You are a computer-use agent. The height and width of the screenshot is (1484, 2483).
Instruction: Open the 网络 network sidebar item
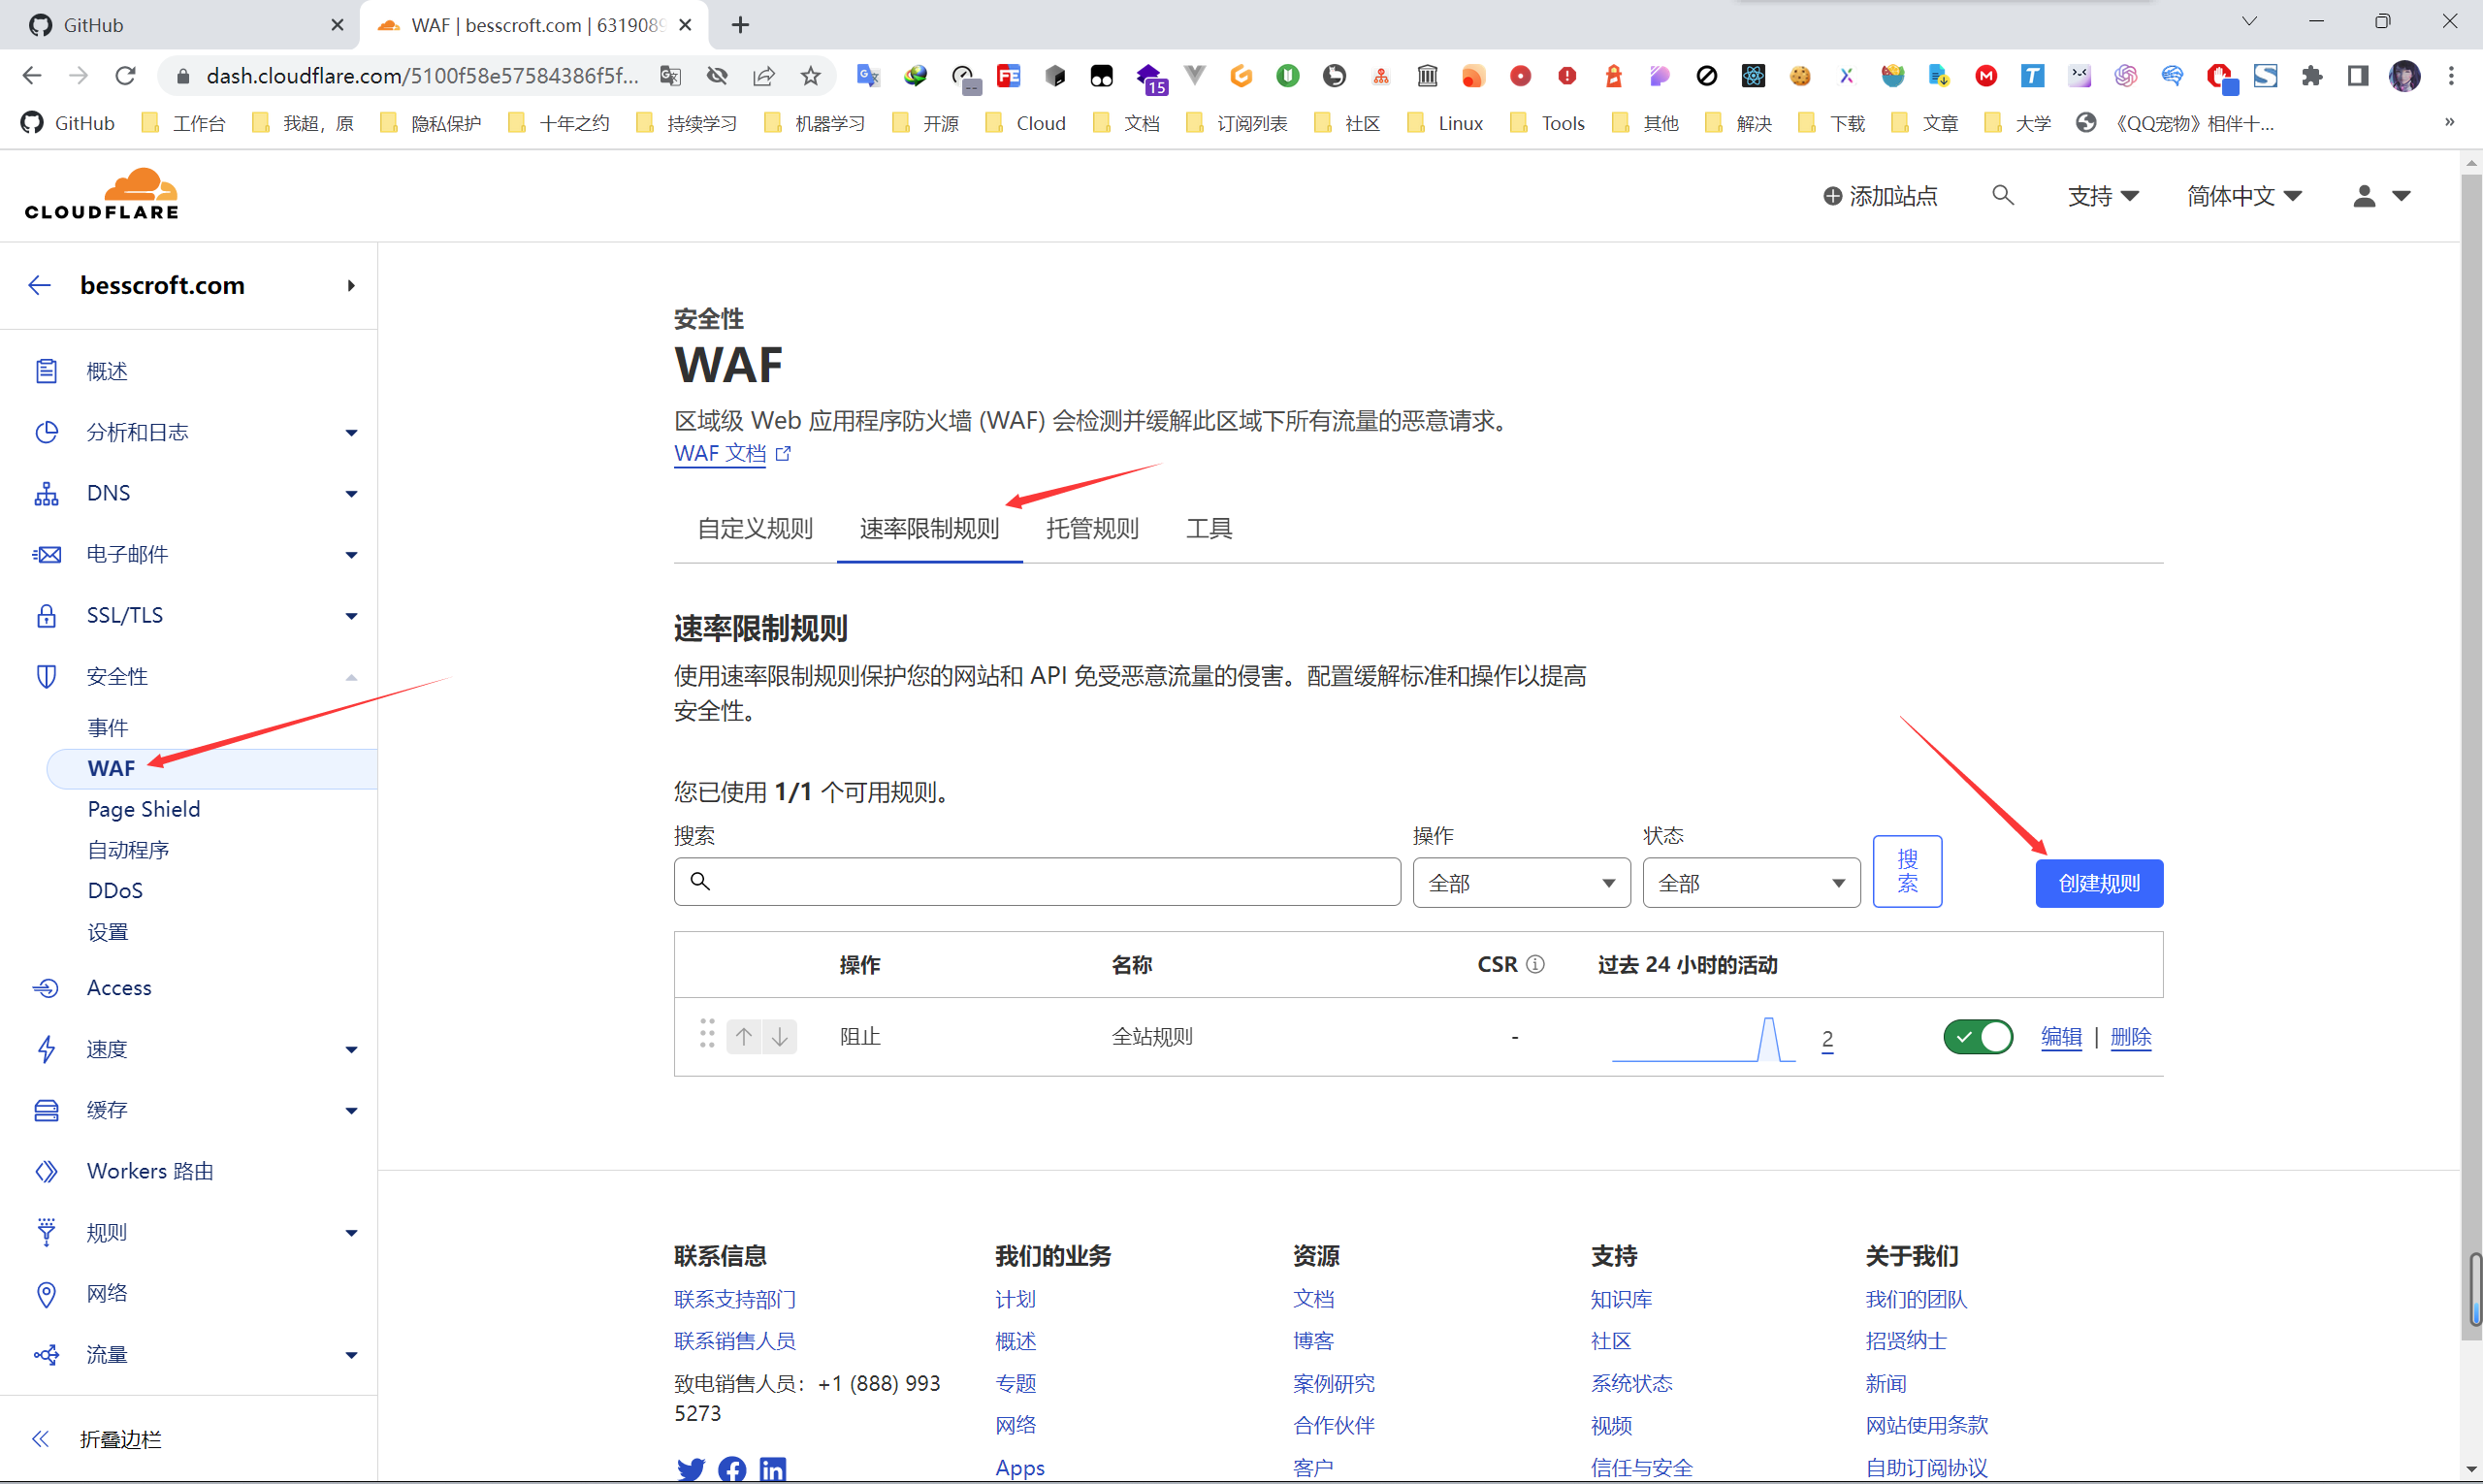point(107,1292)
